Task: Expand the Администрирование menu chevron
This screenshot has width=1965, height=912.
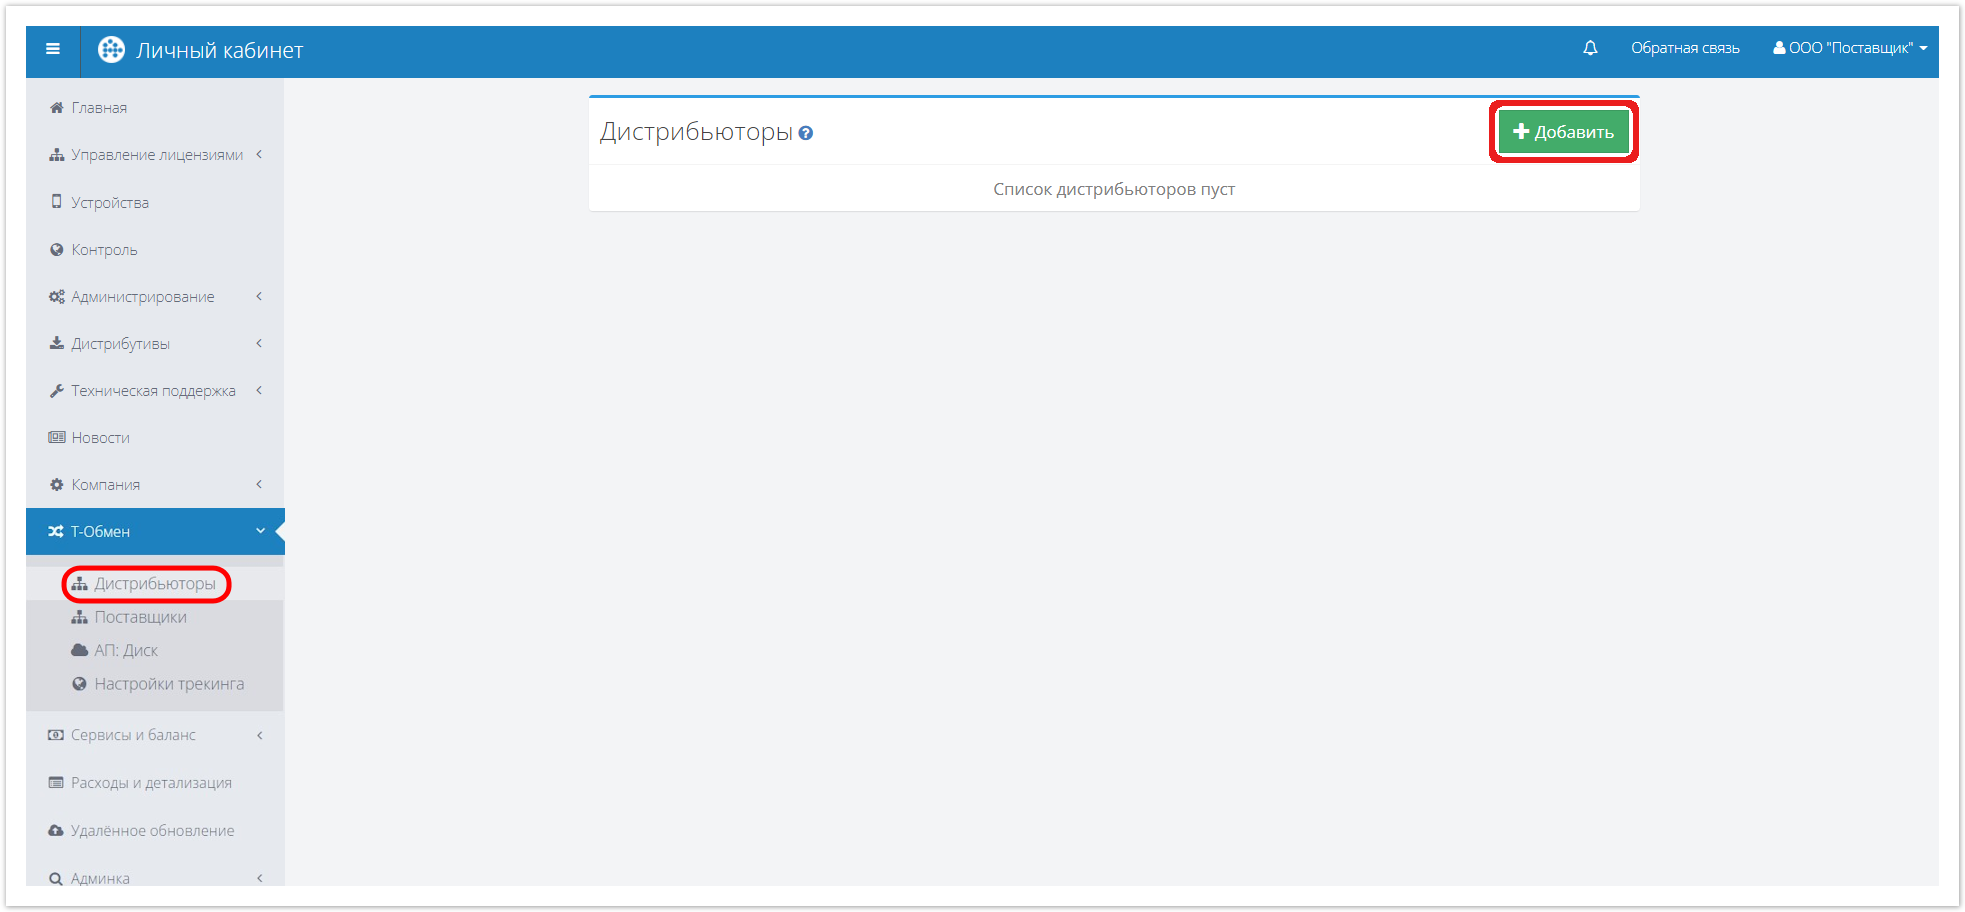Action: (259, 296)
